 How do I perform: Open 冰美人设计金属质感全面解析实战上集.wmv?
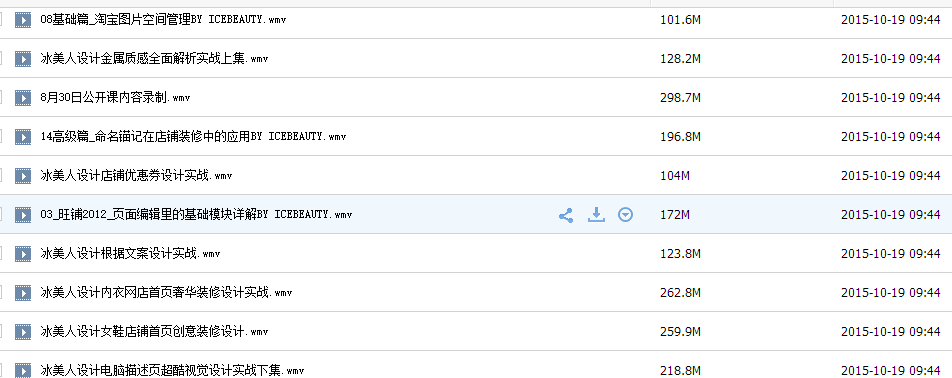point(154,59)
